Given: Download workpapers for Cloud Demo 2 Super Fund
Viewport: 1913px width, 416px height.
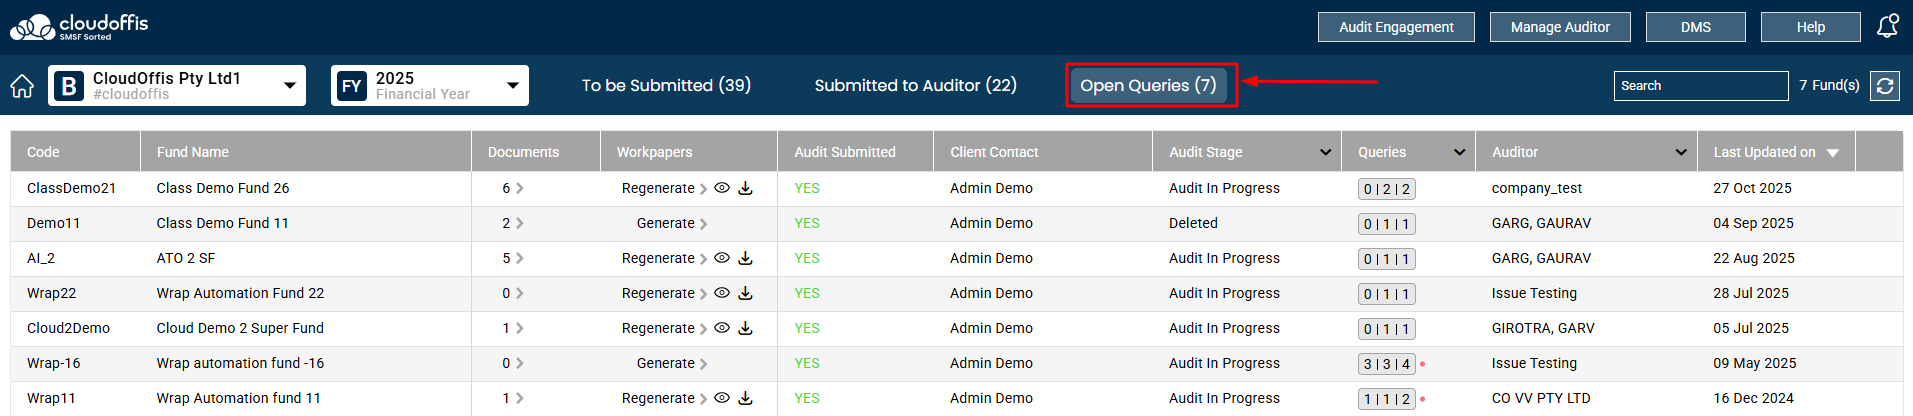Looking at the screenshot, I should click(745, 328).
